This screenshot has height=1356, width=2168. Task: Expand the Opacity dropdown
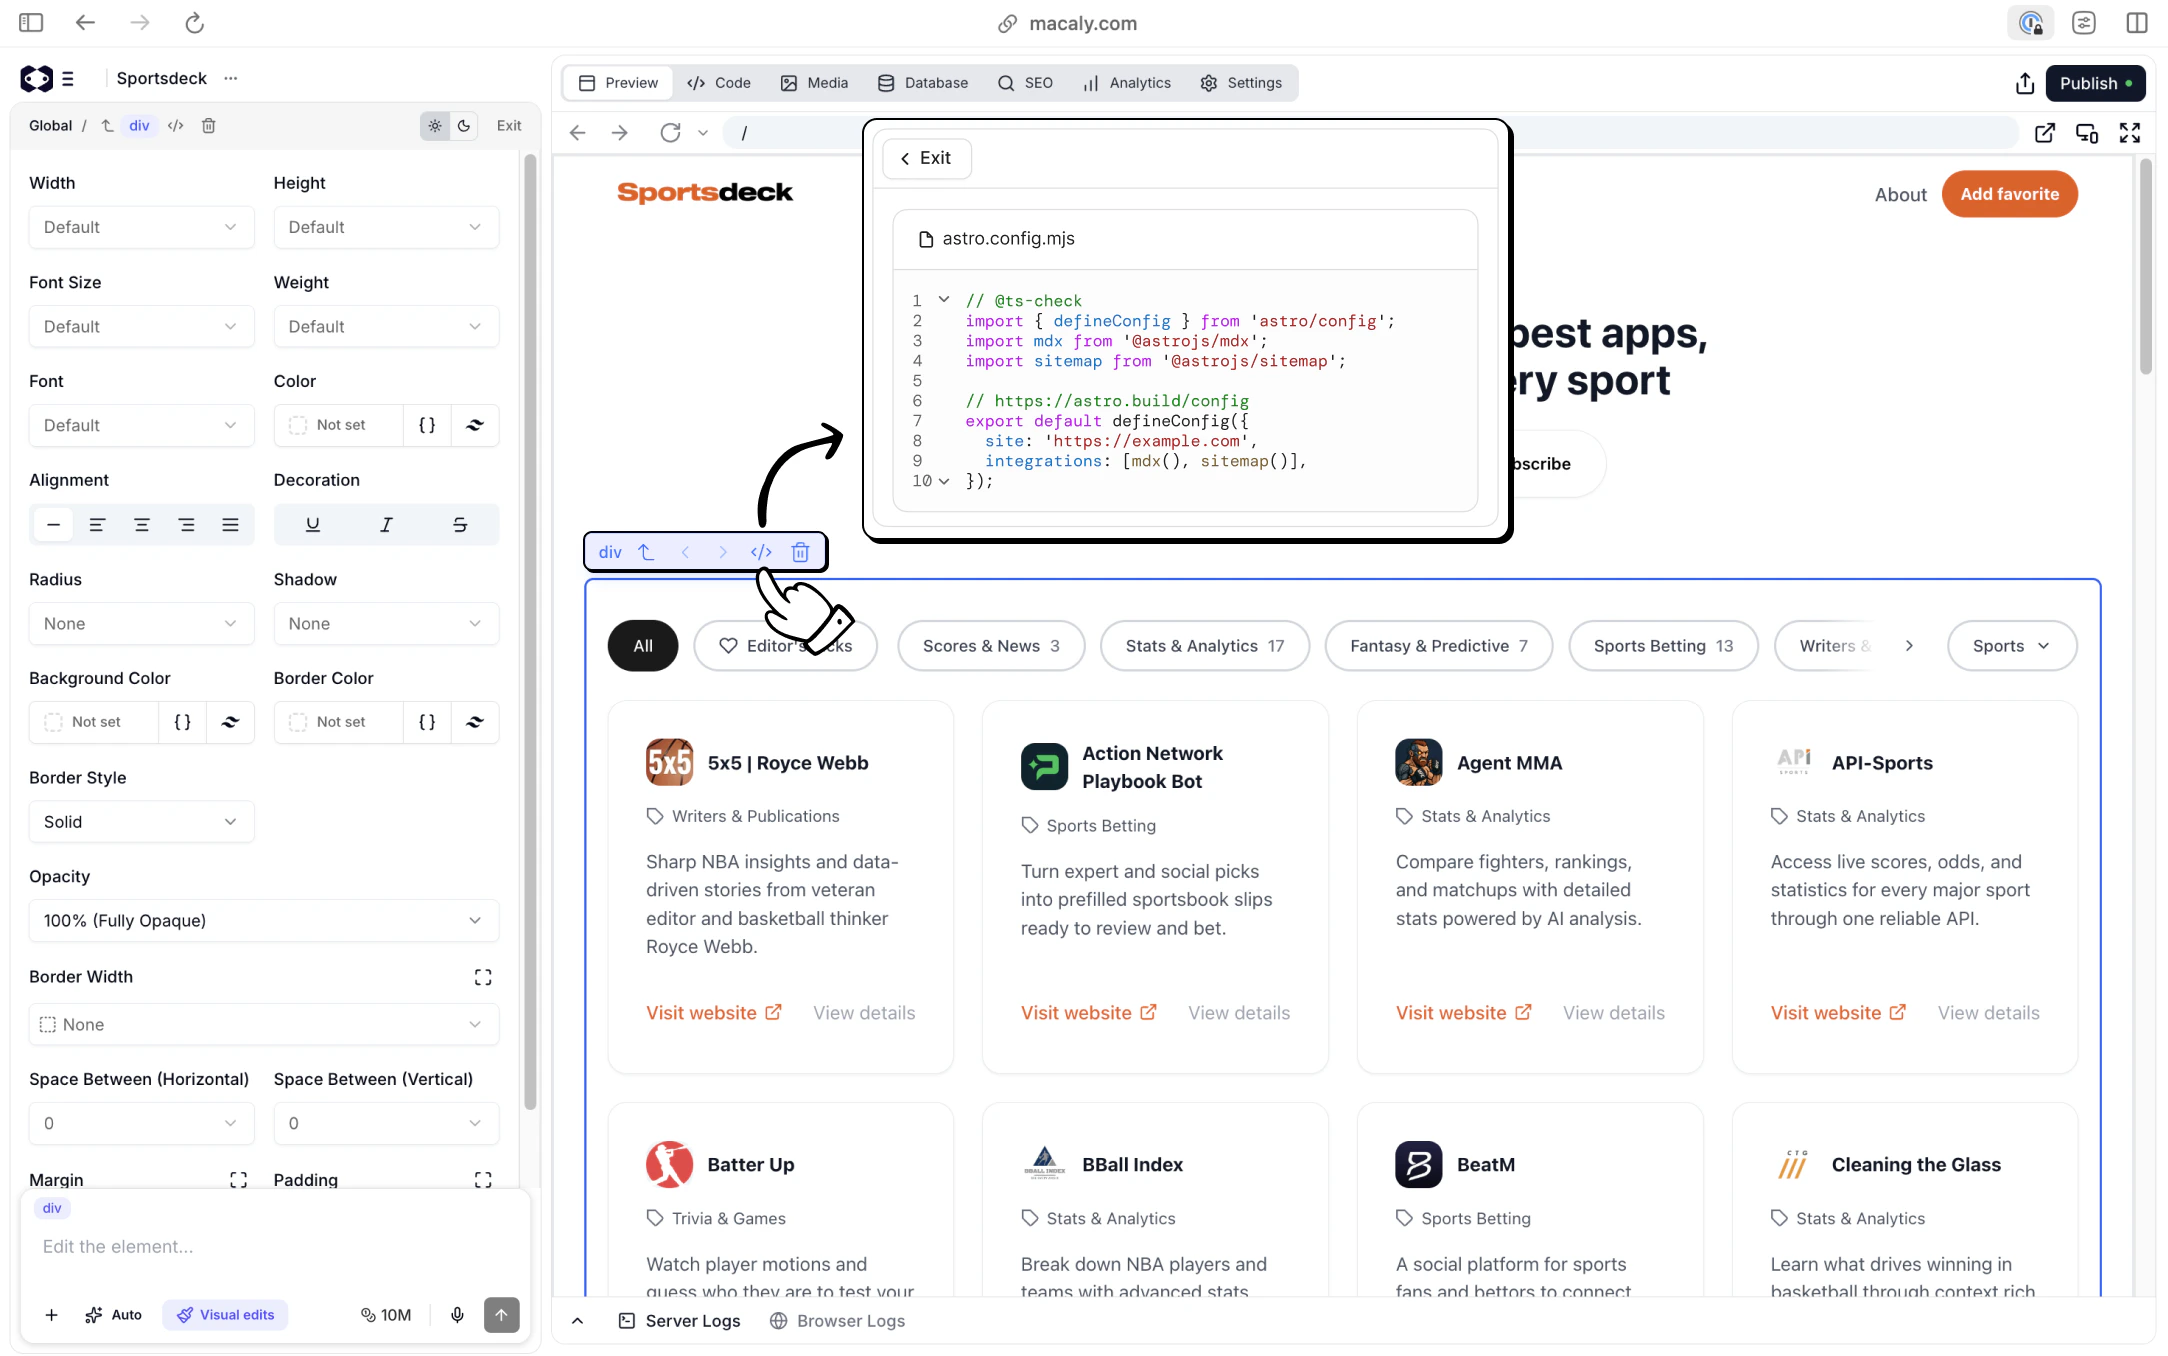click(263, 921)
